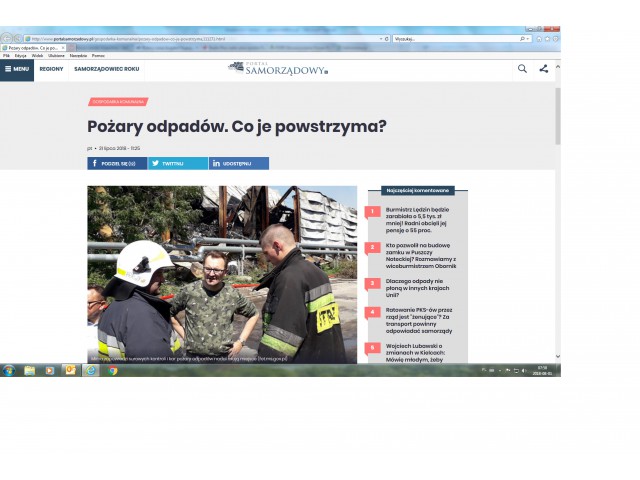Open the MENU hamburger button
640x480 pixels.
coord(17,69)
